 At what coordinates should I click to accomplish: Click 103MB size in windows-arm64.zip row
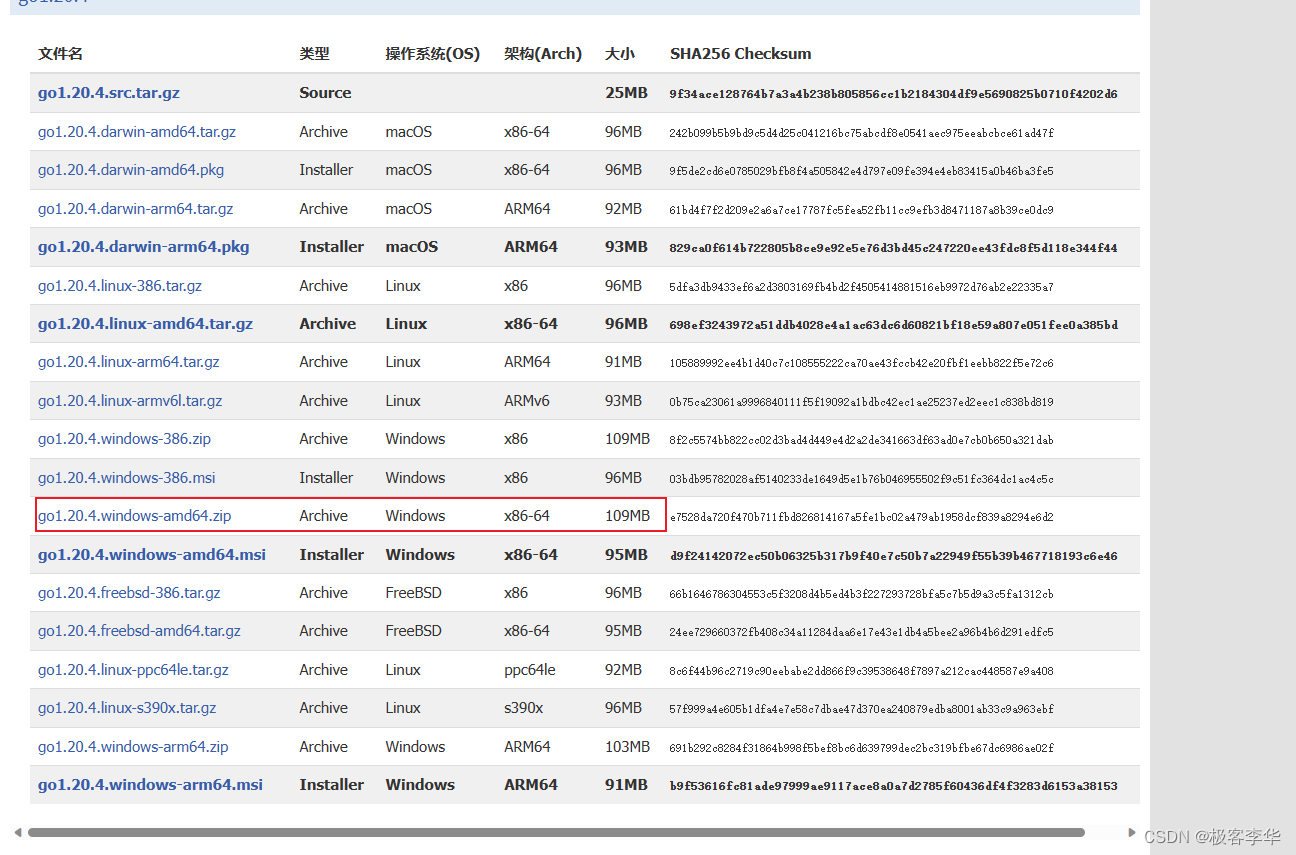pos(627,747)
